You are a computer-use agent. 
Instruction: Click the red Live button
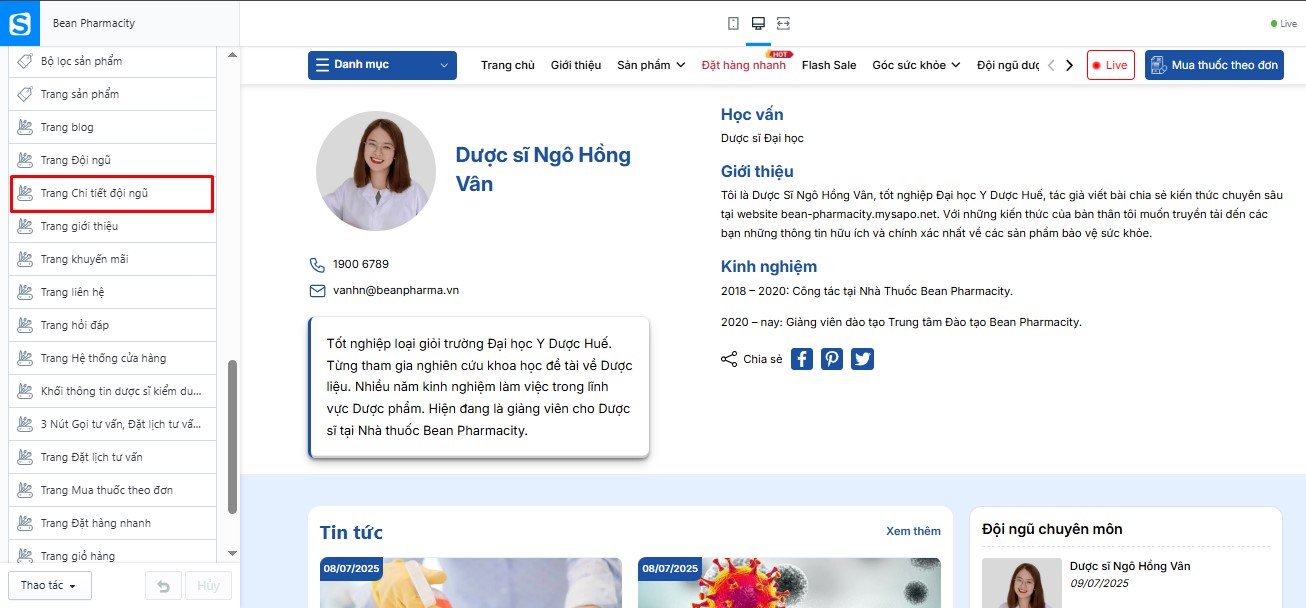click(1110, 65)
